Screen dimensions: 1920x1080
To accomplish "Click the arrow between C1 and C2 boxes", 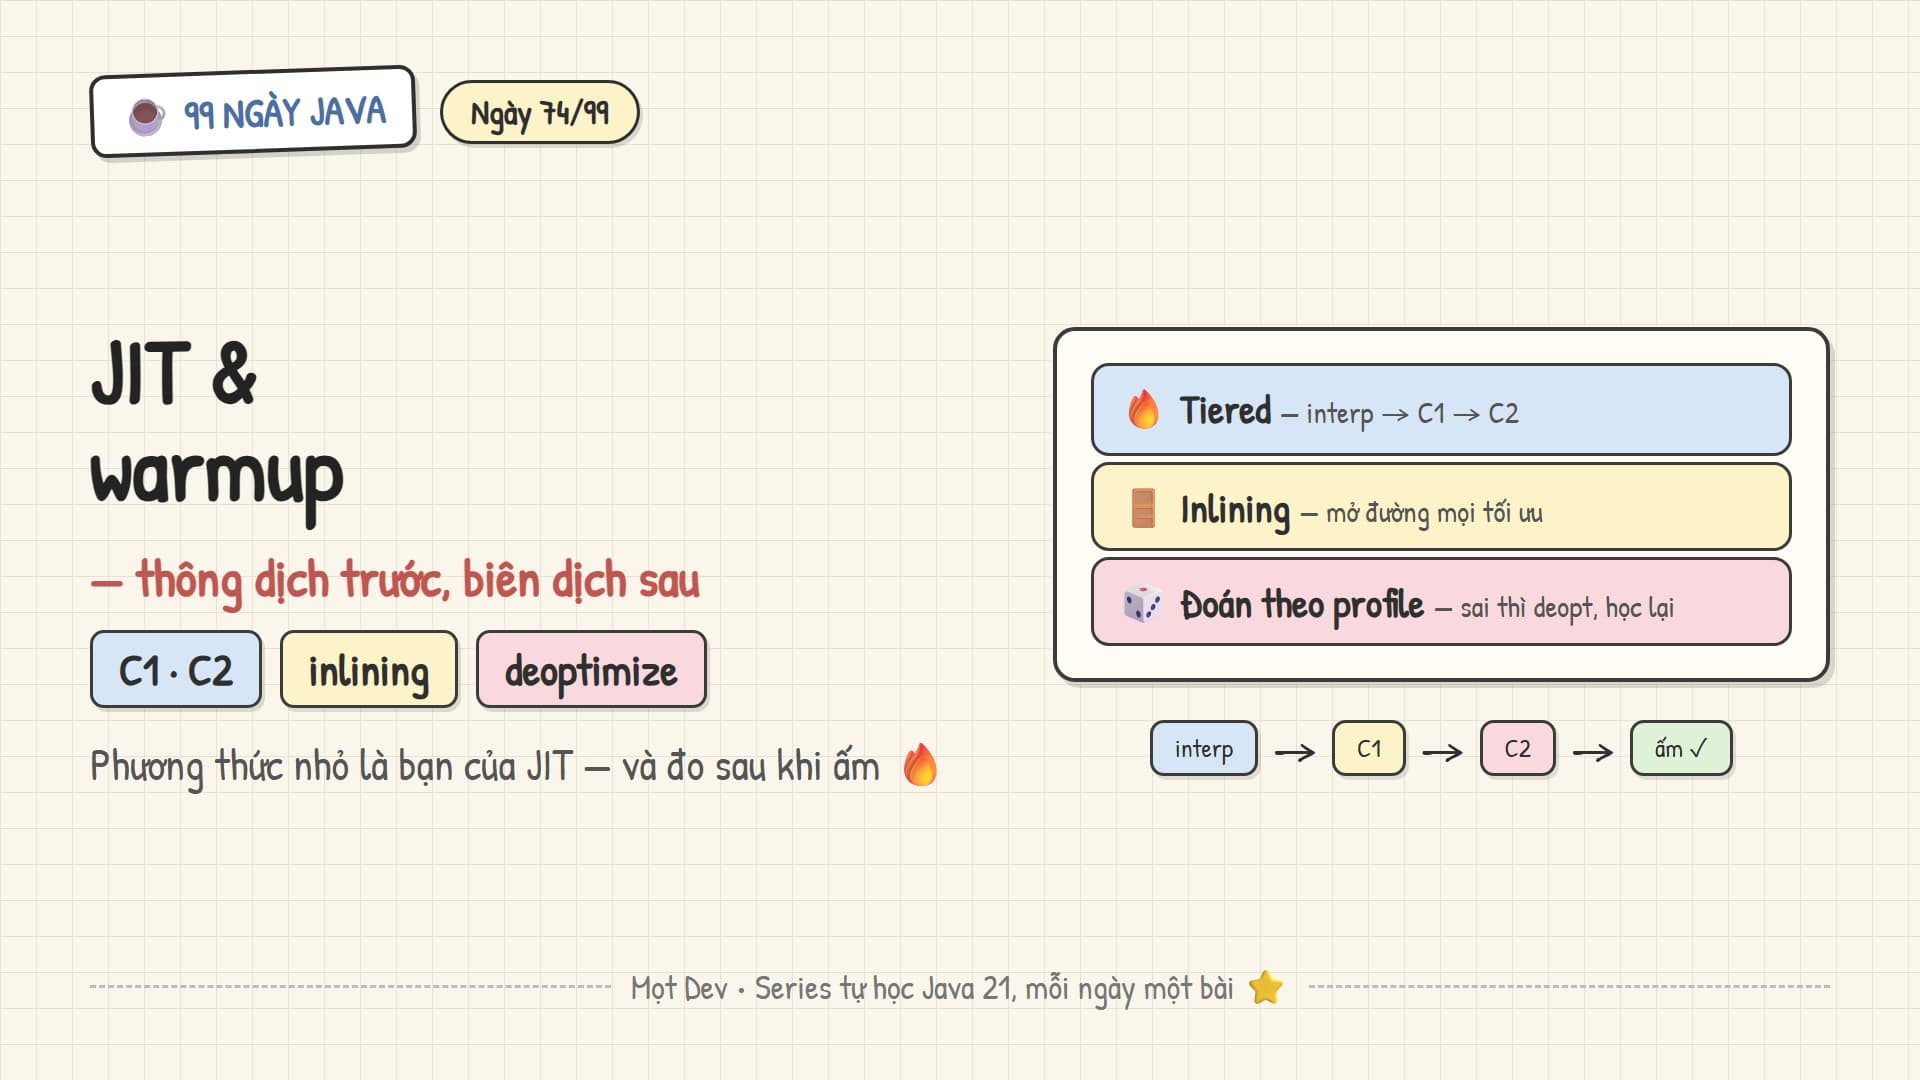I will coord(1442,752).
